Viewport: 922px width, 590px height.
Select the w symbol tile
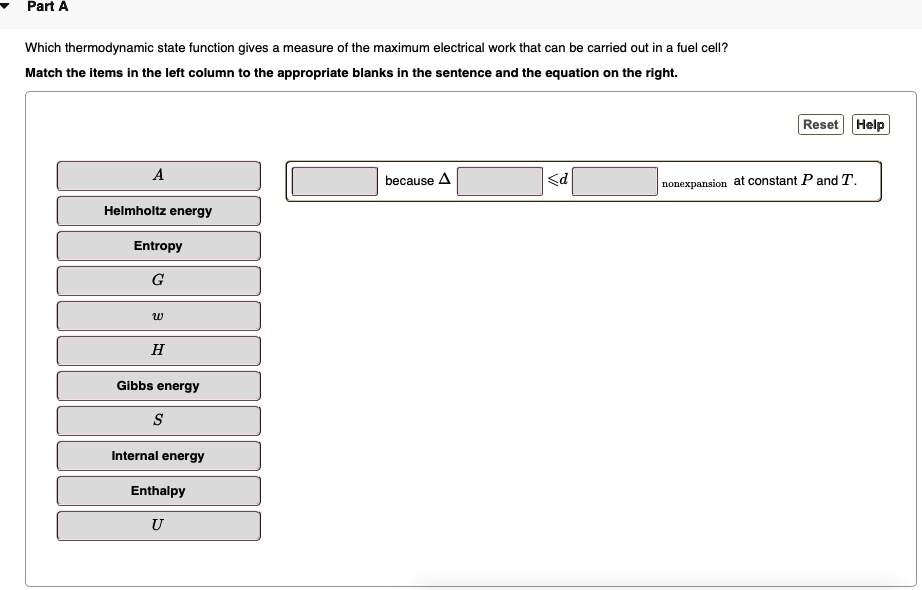158,315
